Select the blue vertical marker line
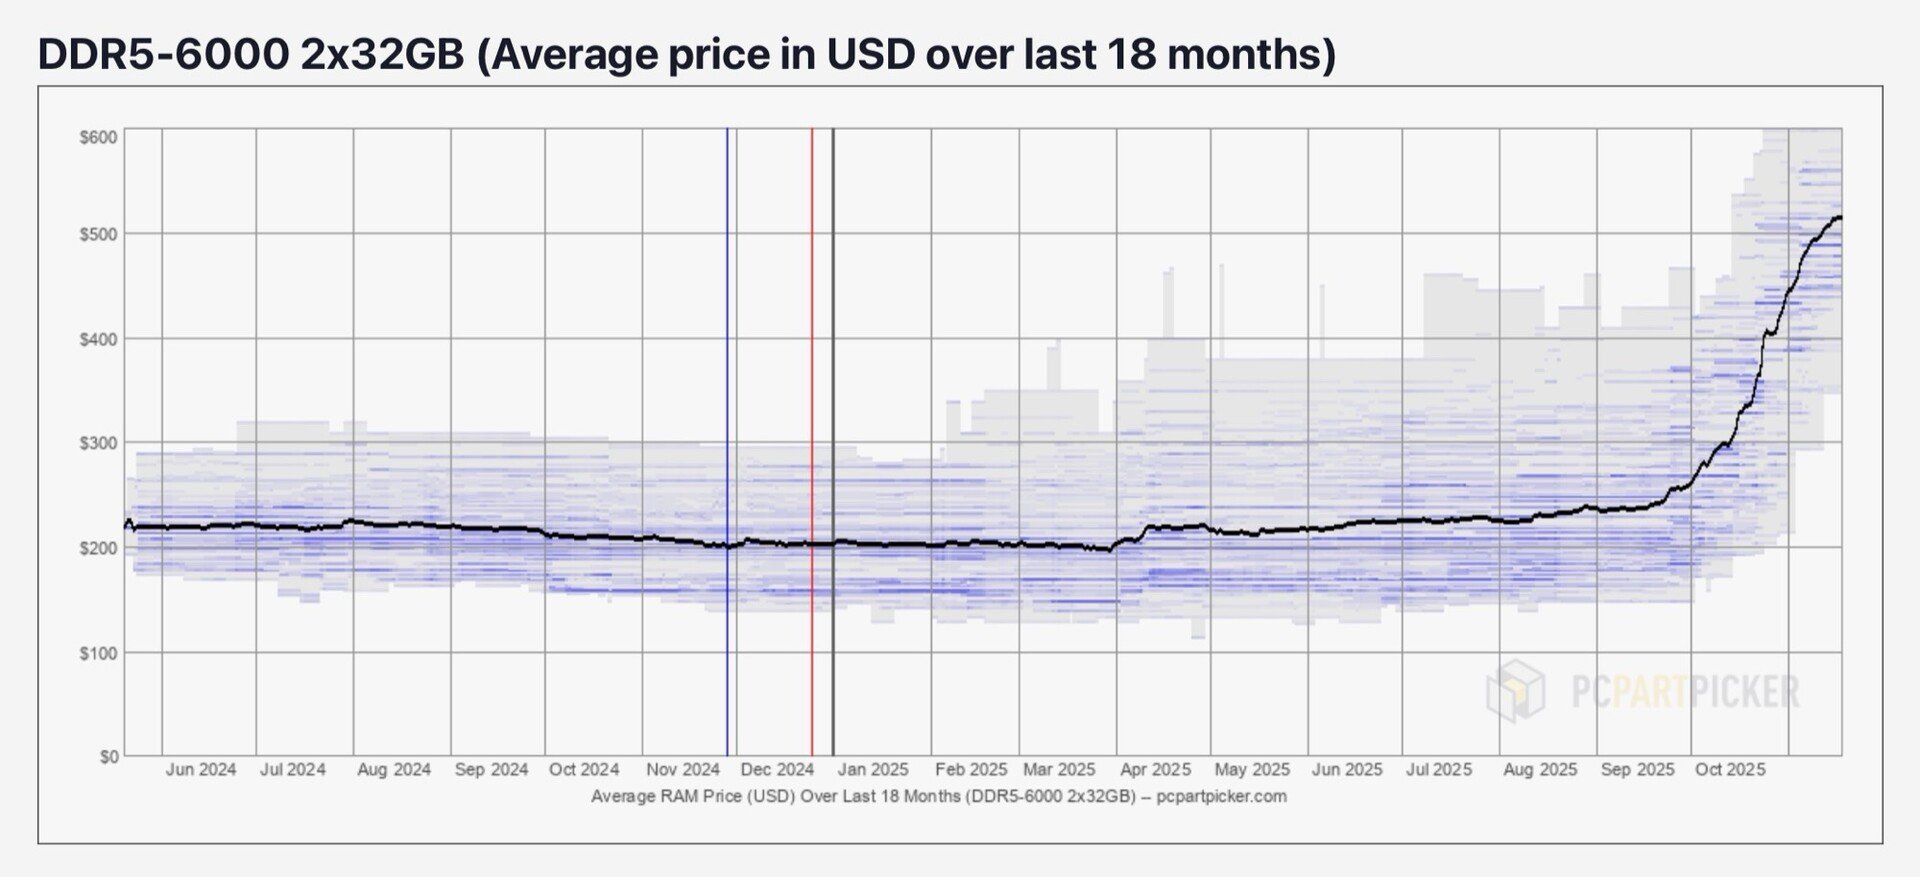Image resolution: width=1920 pixels, height=877 pixels. 727,440
